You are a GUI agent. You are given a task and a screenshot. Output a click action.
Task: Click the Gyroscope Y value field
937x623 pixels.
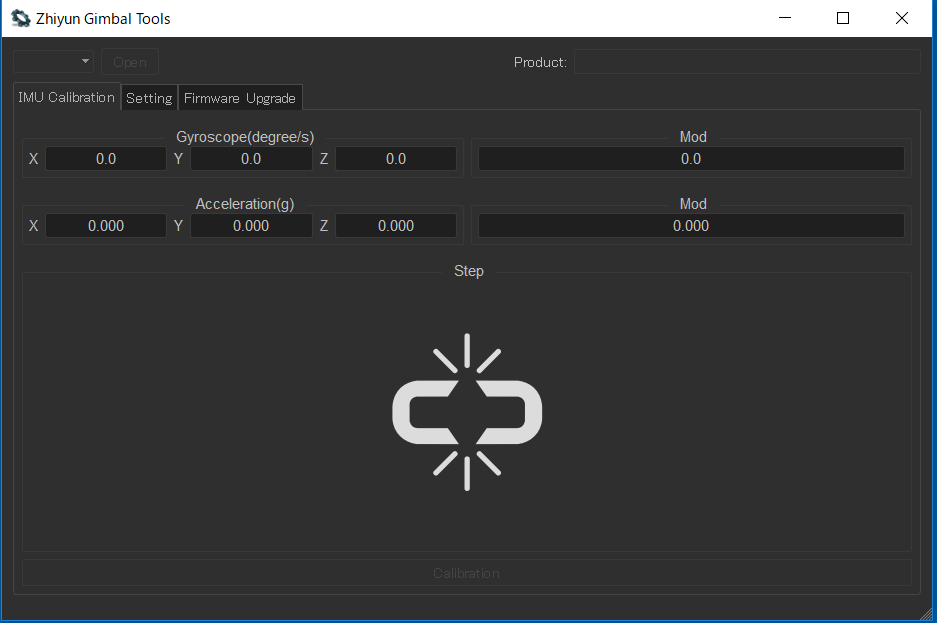pyautogui.click(x=251, y=159)
